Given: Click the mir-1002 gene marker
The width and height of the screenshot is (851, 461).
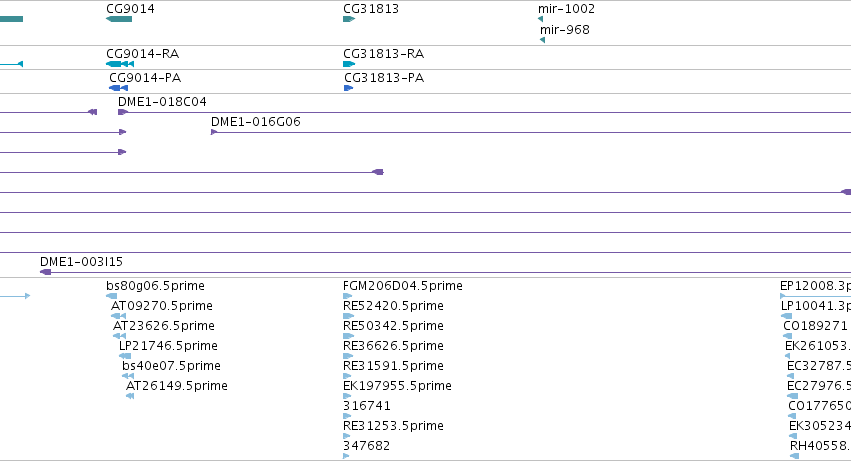Looking at the screenshot, I should (540, 19).
